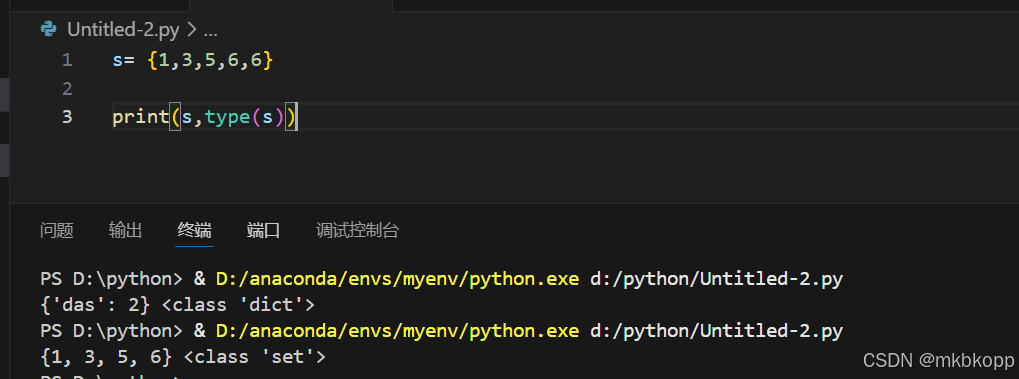Select the 终端 panel tab
This screenshot has height=379, width=1019.
194,230
